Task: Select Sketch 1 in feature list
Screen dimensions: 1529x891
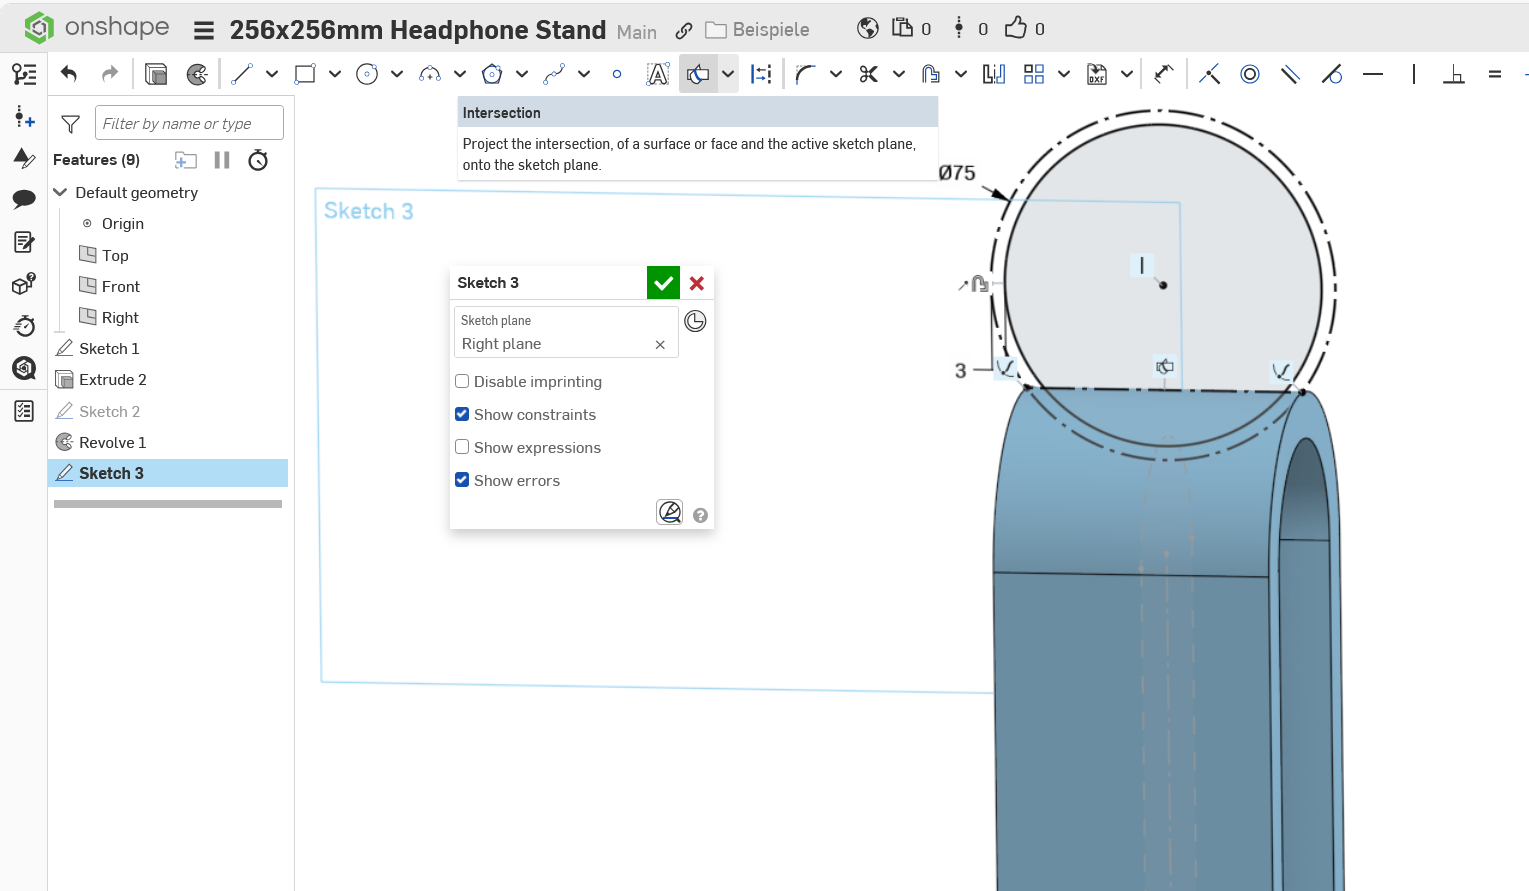Action: coord(109,348)
